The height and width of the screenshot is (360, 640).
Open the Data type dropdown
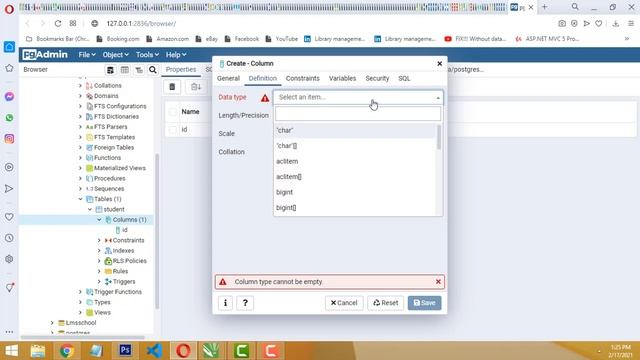[358, 97]
